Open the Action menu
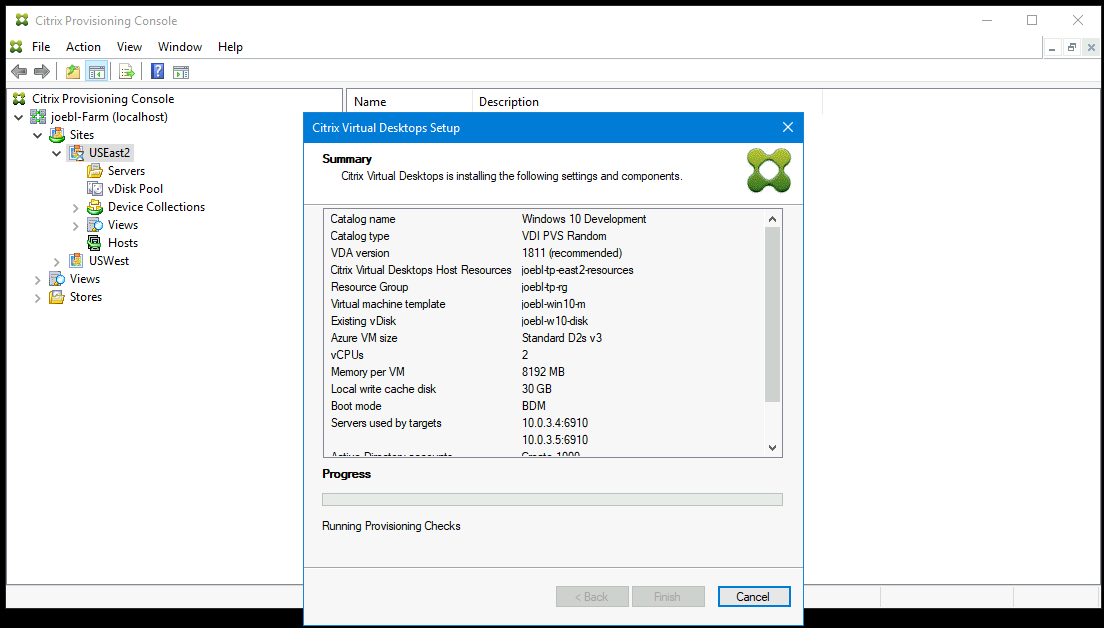The width and height of the screenshot is (1104, 628). (x=83, y=46)
